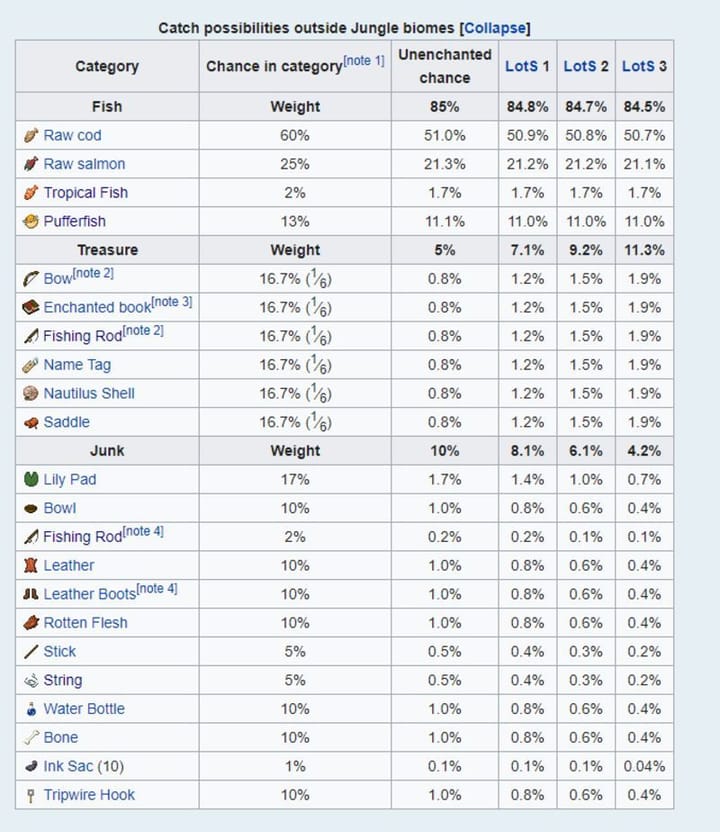Viewport: 720px width, 832px height.
Task: Open the LotS 1 column header link
Action: point(527,66)
